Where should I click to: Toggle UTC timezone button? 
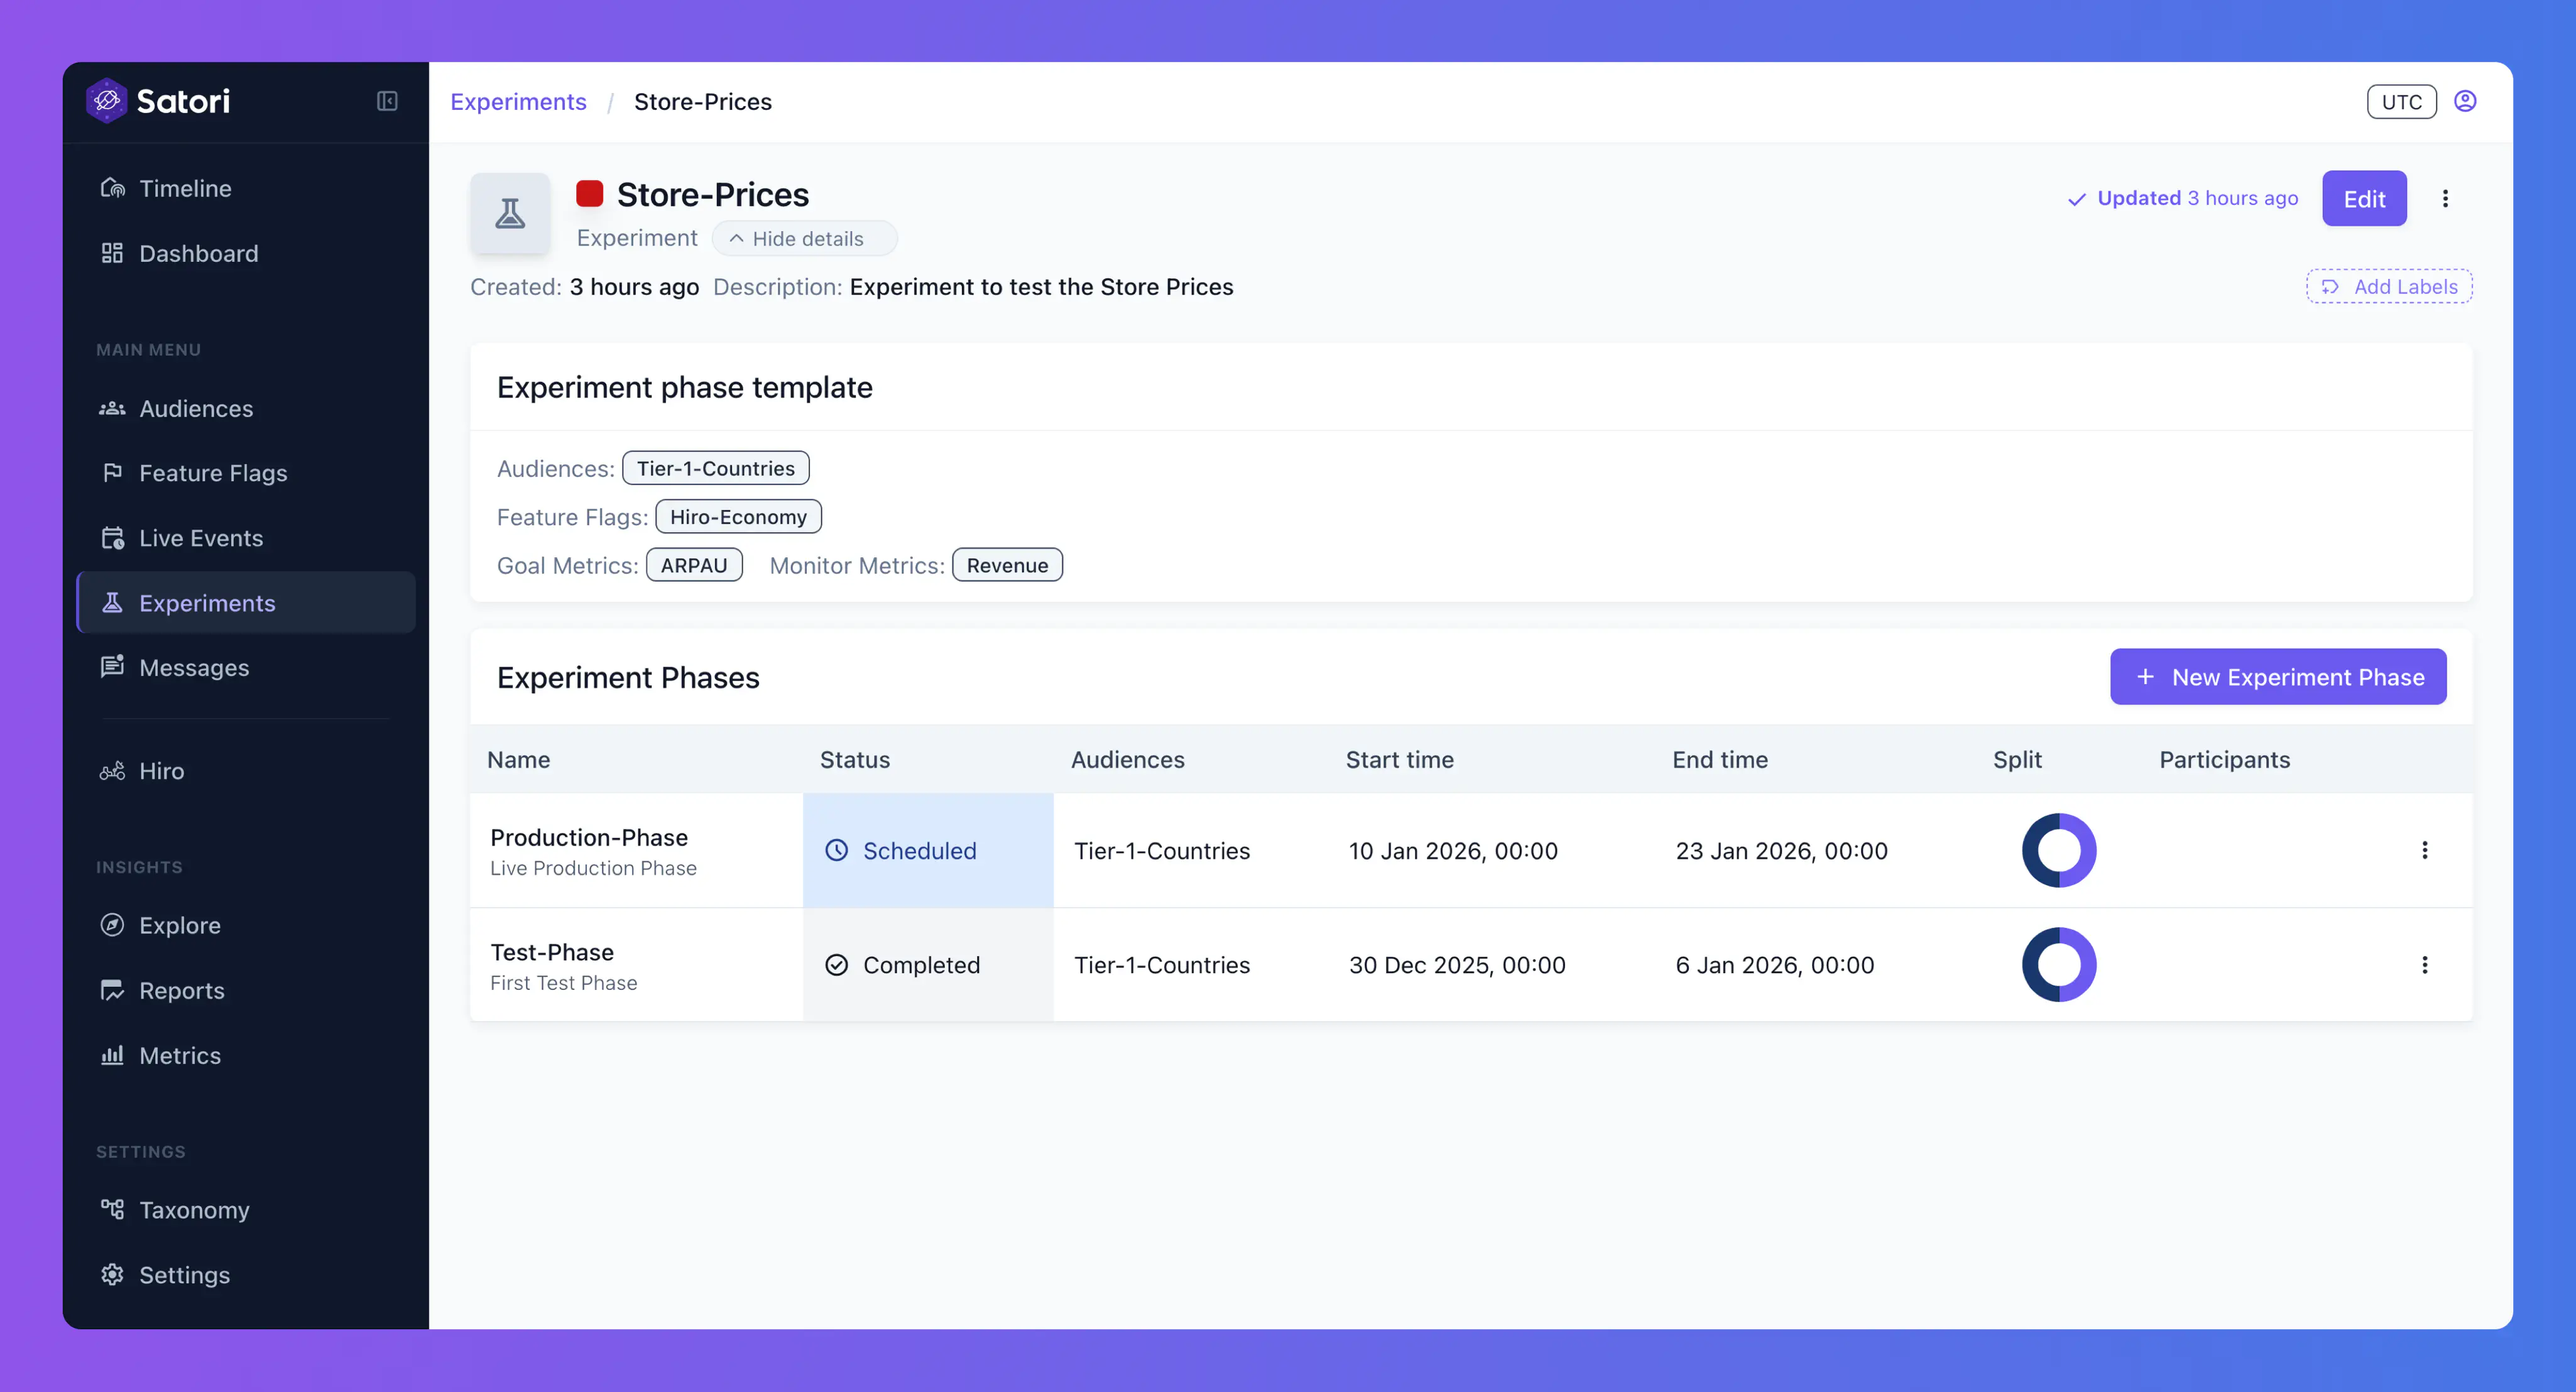click(x=2401, y=102)
